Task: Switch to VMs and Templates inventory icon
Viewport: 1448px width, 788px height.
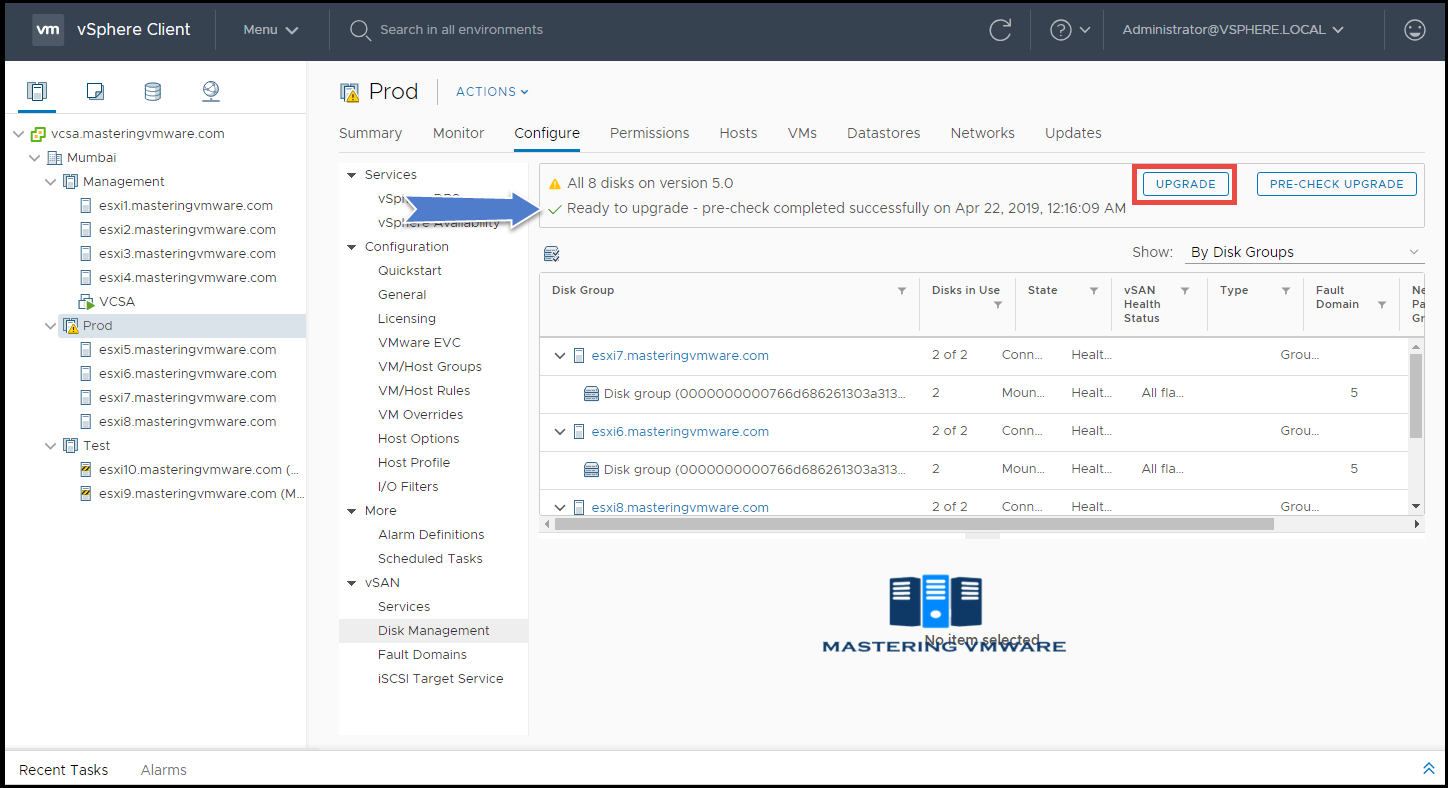Action: [x=95, y=92]
